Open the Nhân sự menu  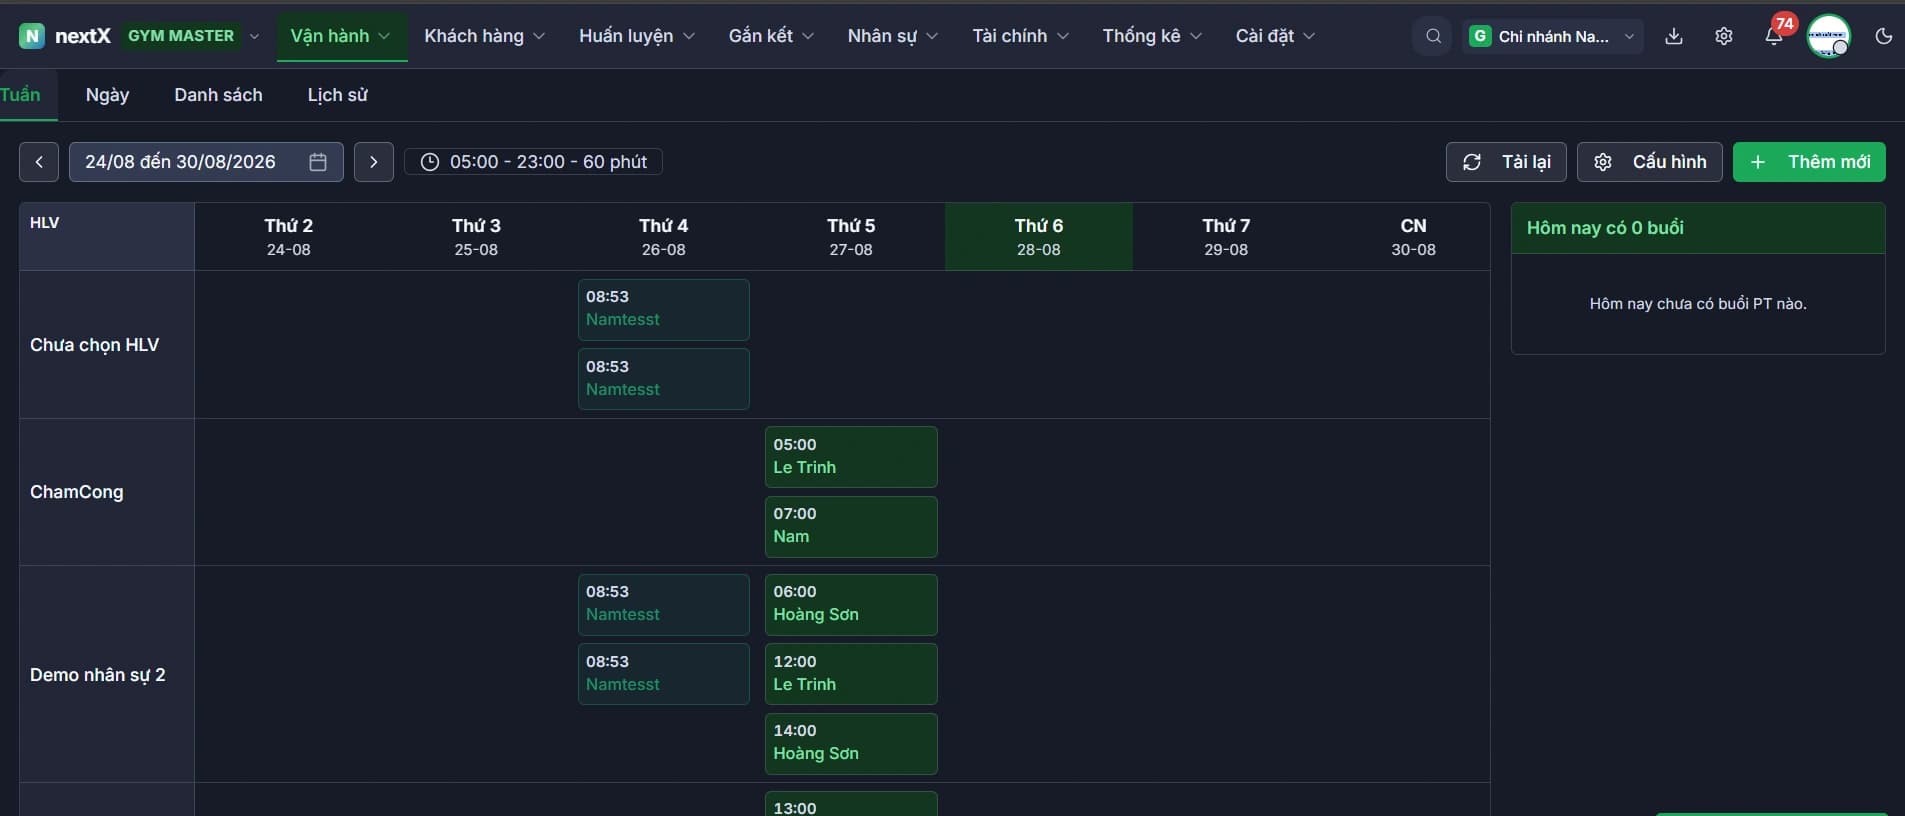coord(893,36)
